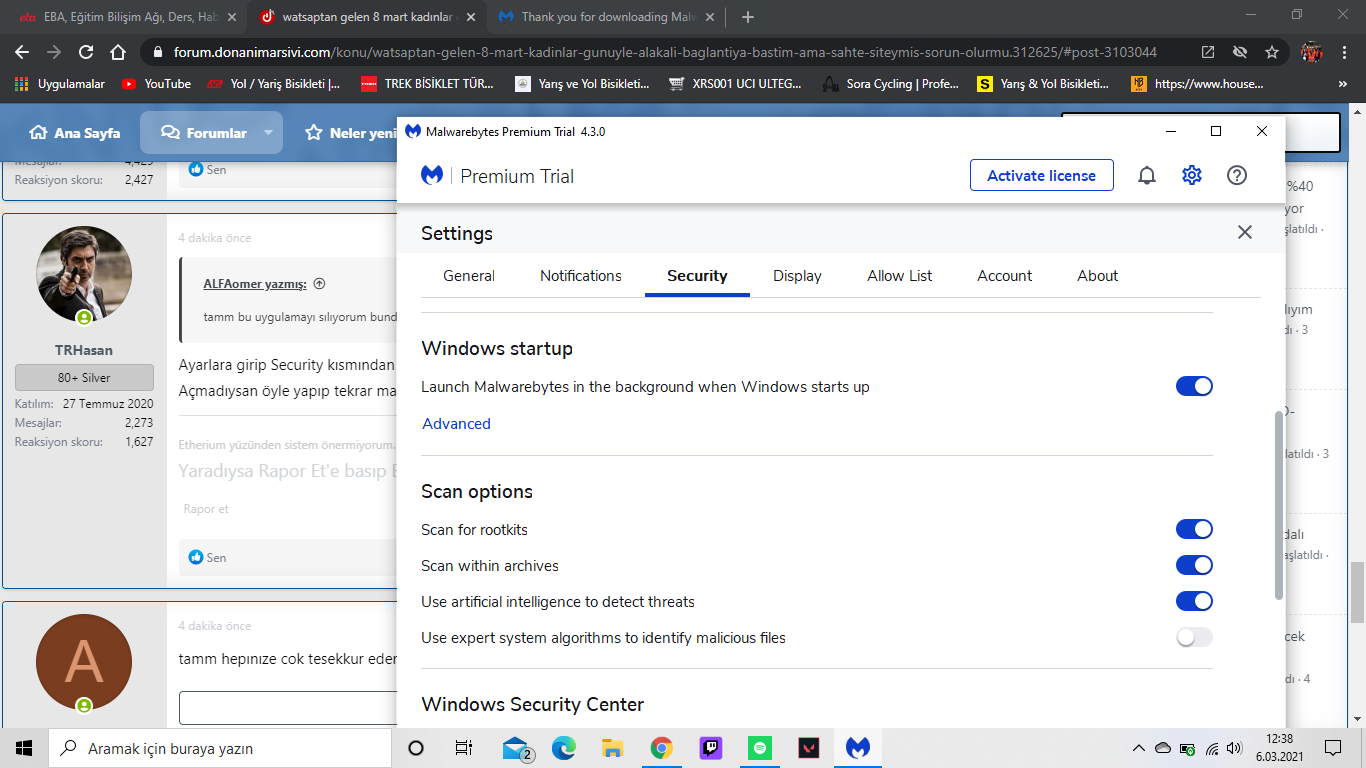Disable Scan for rootkits
This screenshot has height=768, width=1366.
[x=1194, y=529]
